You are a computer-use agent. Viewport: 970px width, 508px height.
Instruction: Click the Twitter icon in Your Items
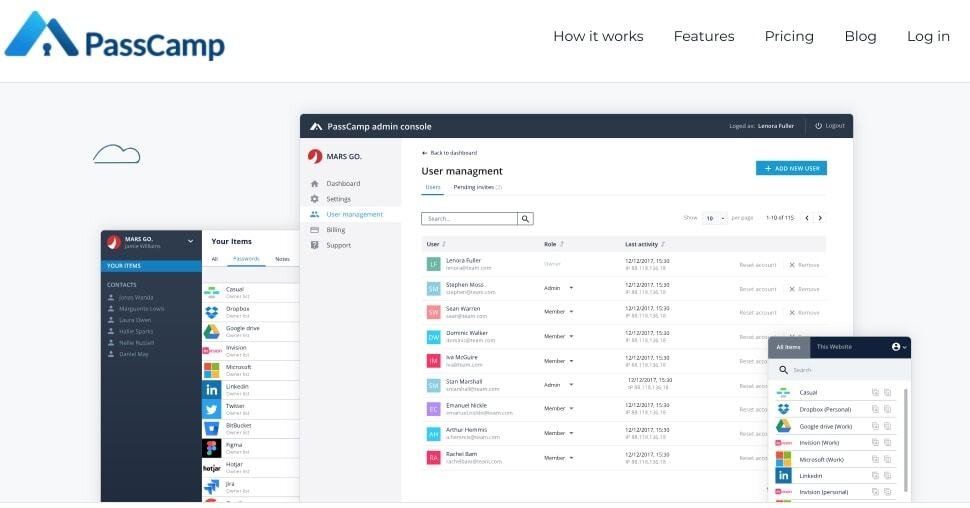tap(212, 409)
